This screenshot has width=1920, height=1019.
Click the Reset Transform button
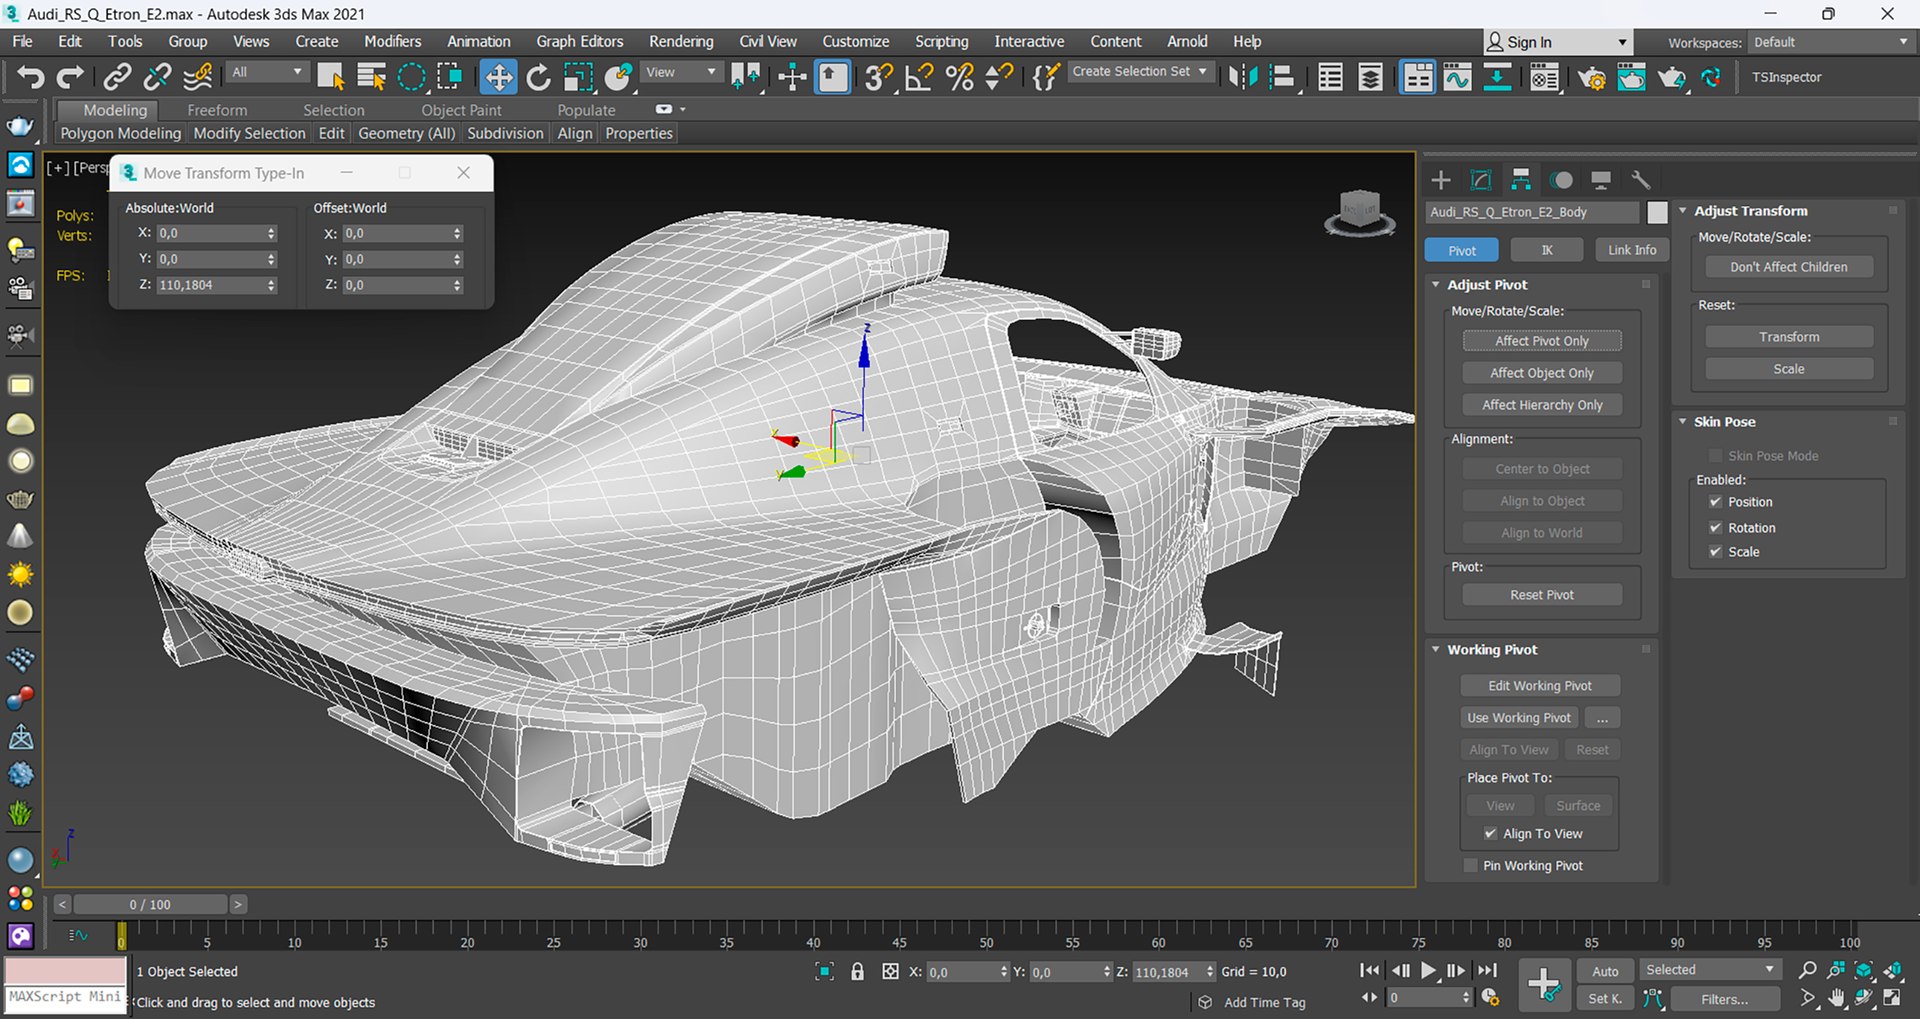coord(1789,337)
